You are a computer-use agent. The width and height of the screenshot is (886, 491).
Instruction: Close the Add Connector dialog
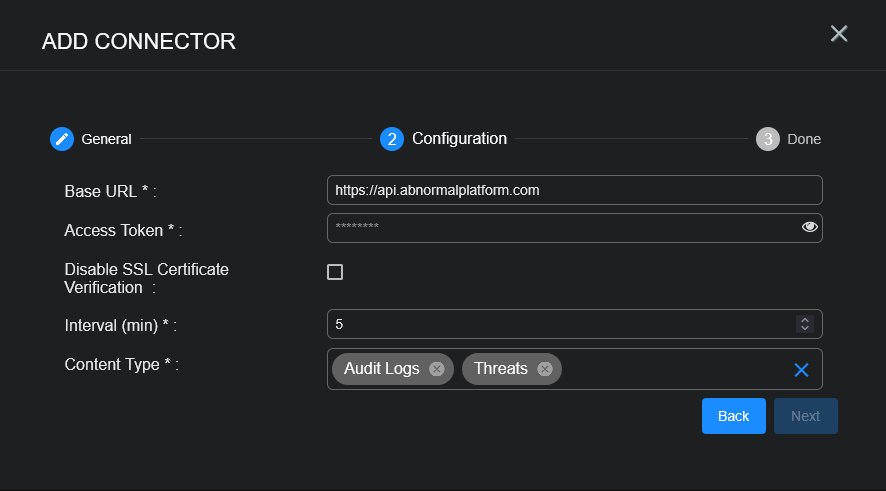tap(839, 34)
